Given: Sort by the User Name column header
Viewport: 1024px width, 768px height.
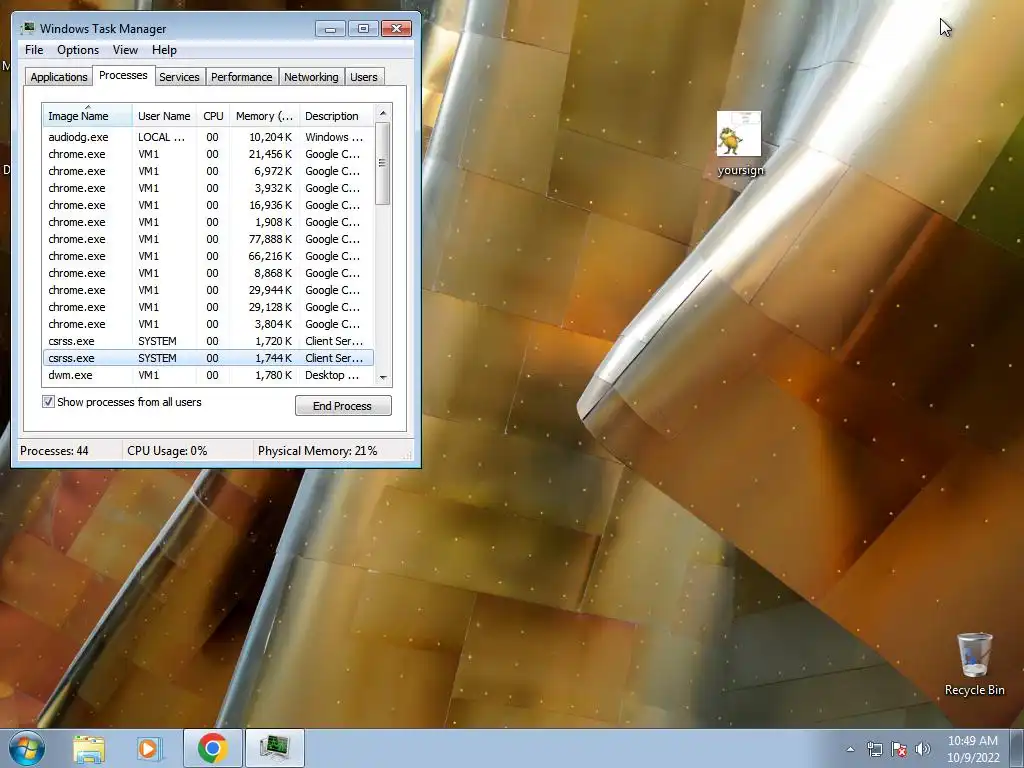Looking at the screenshot, I should [x=164, y=116].
